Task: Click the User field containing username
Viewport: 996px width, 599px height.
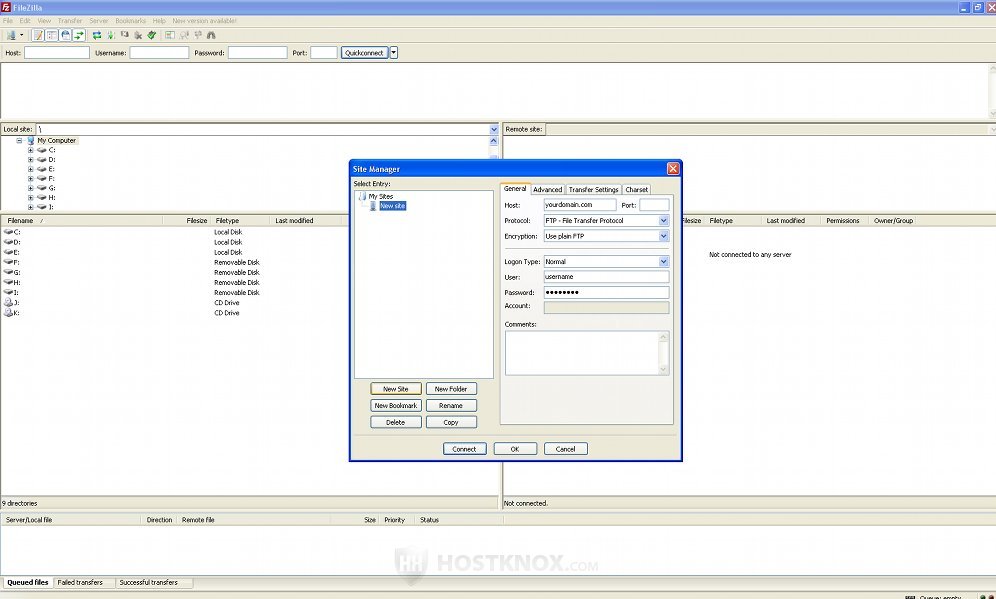Action: (x=606, y=277)
